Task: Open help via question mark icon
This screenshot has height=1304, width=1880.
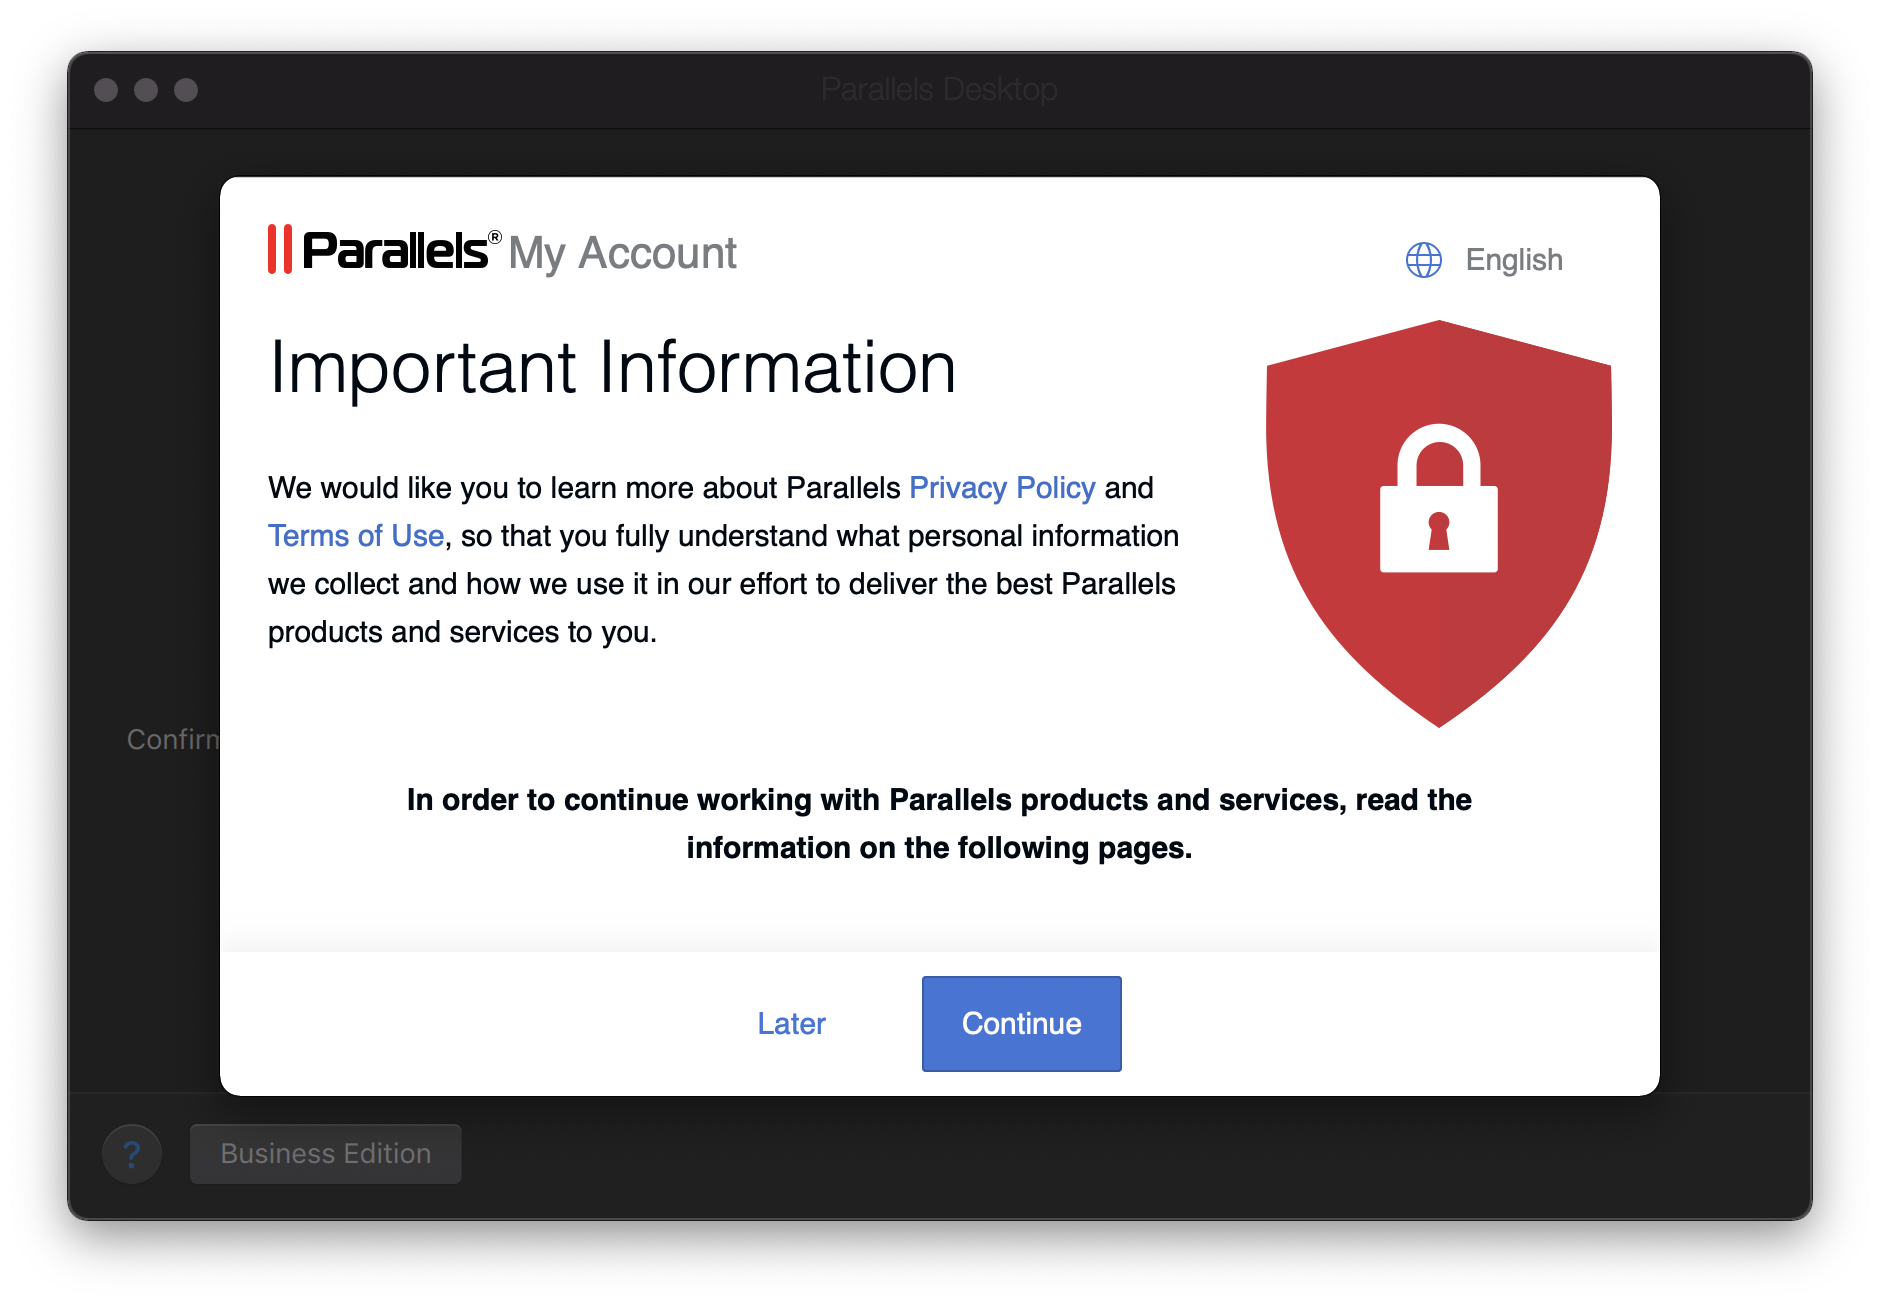Action: click(132, 1154)
